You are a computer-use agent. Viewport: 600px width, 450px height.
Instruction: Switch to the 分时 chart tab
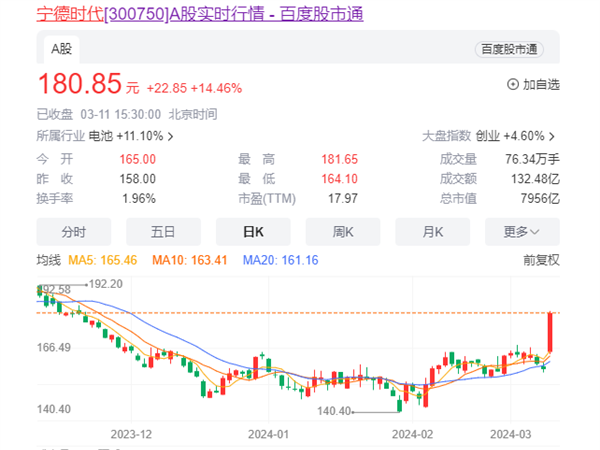tap(74, 232)
